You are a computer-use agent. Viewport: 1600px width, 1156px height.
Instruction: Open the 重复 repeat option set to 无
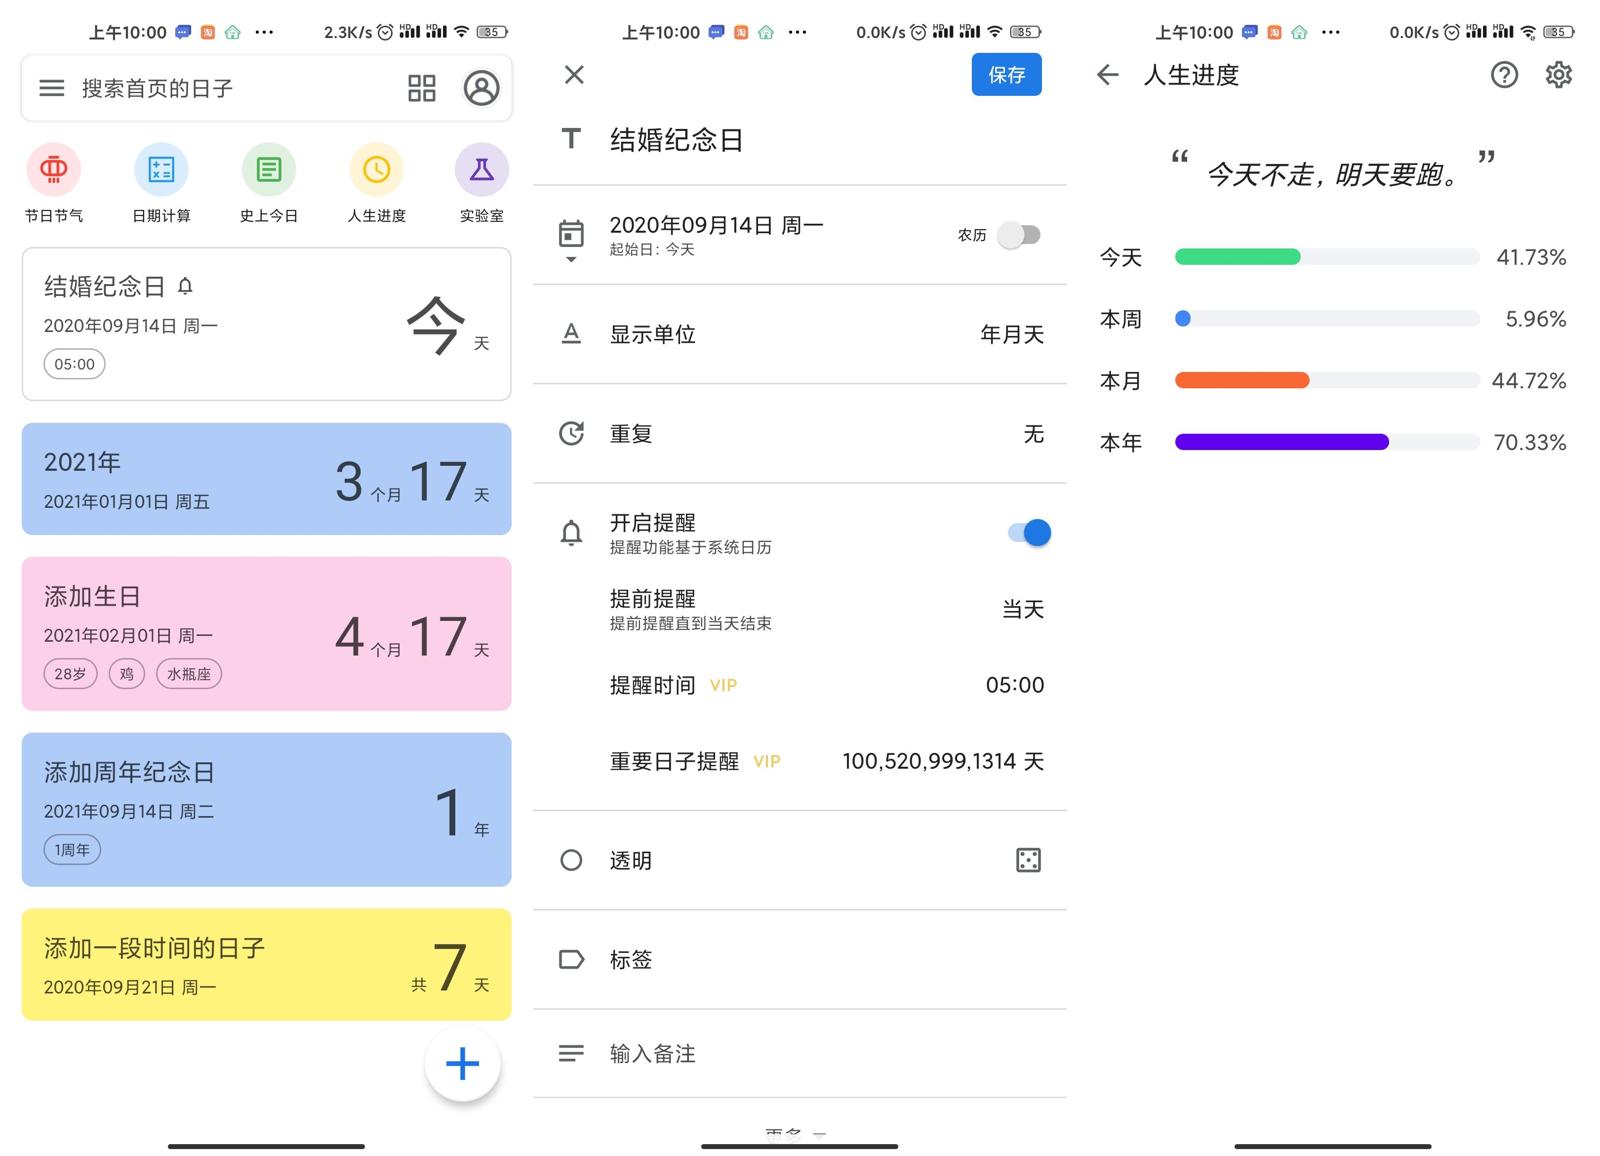click(x=800, y=433)
